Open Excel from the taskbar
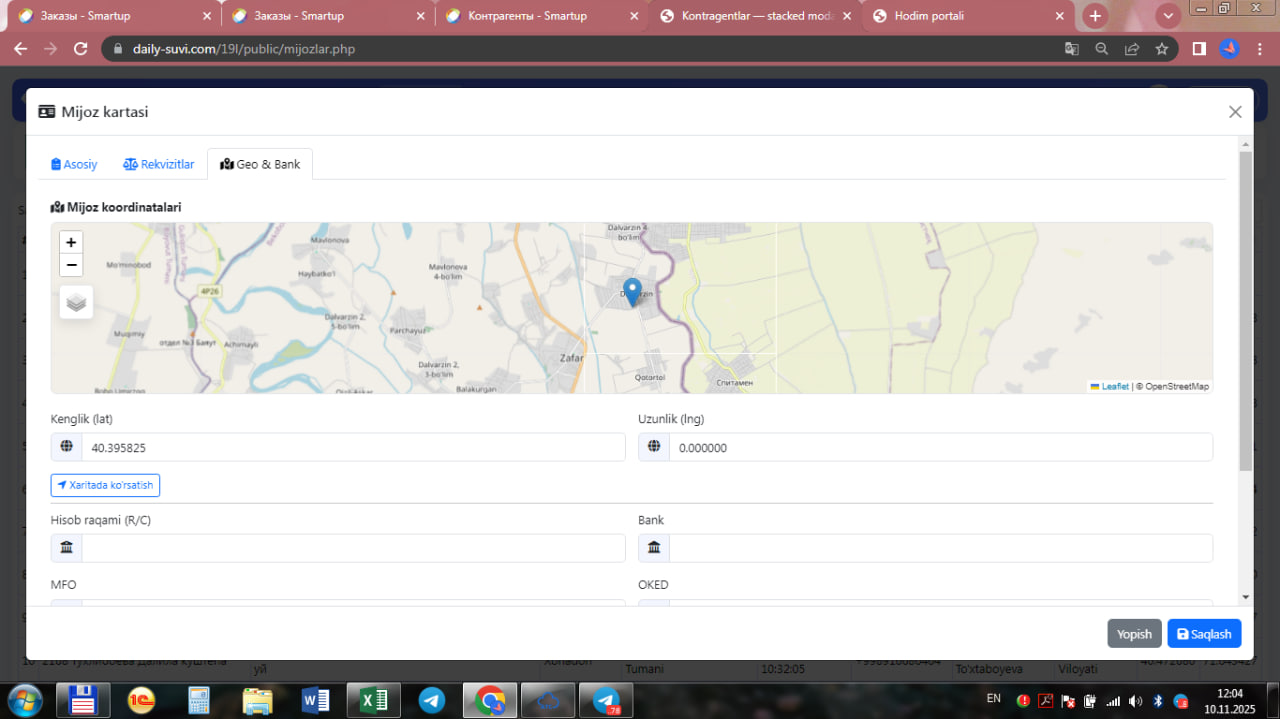The width and height of the screenshot is (1280, 719). (374, 700)
